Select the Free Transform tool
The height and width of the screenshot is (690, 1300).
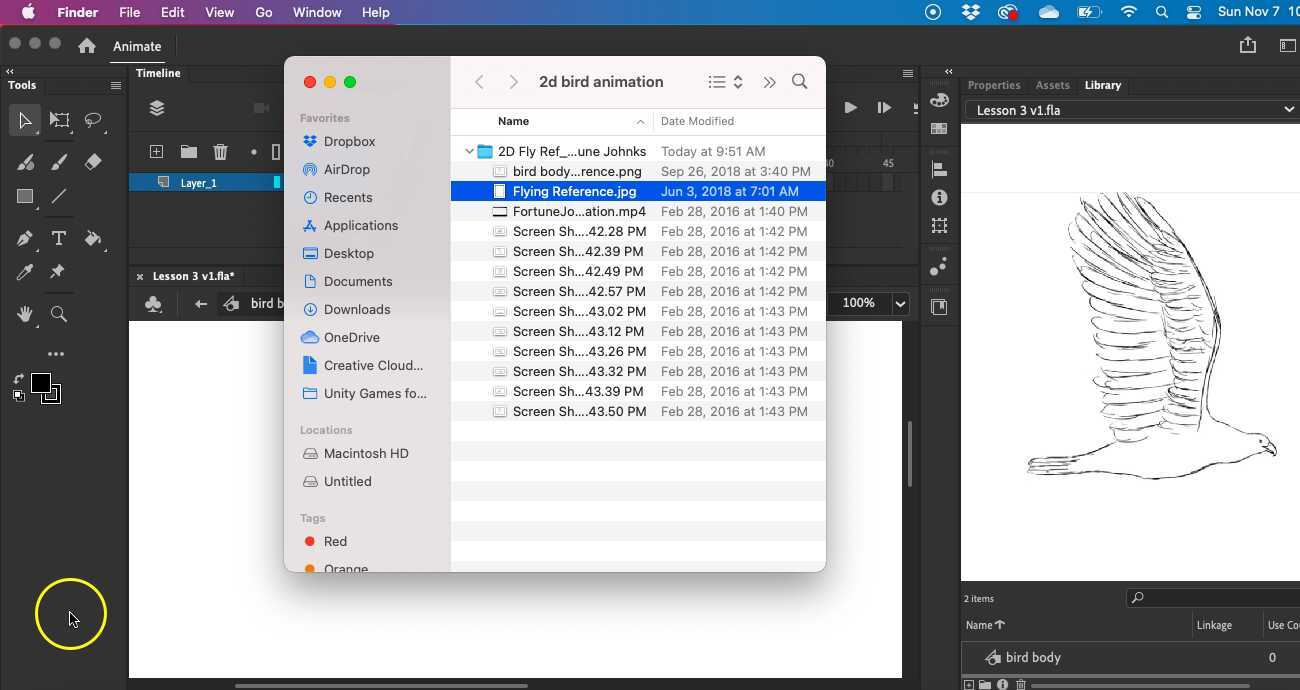click(59, 121)
